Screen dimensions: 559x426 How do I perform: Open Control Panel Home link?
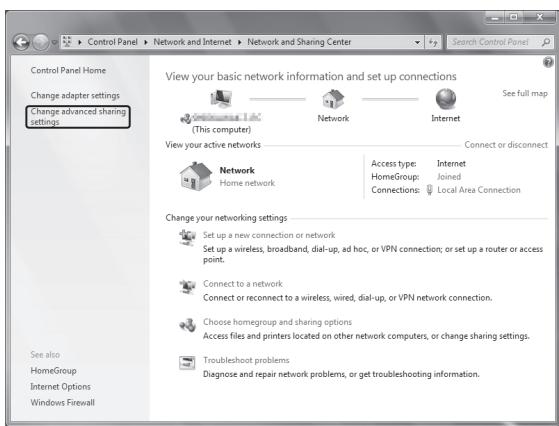tap(68, 70)
